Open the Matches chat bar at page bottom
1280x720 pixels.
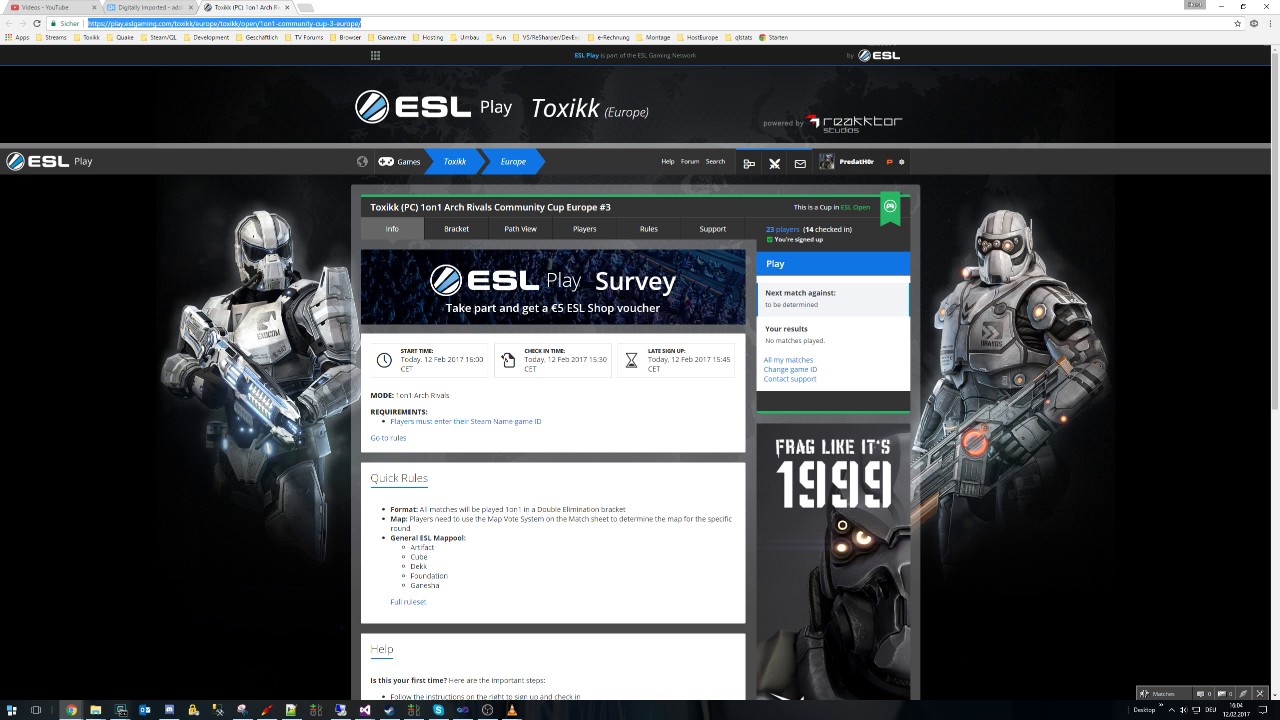click(1164, 693)
